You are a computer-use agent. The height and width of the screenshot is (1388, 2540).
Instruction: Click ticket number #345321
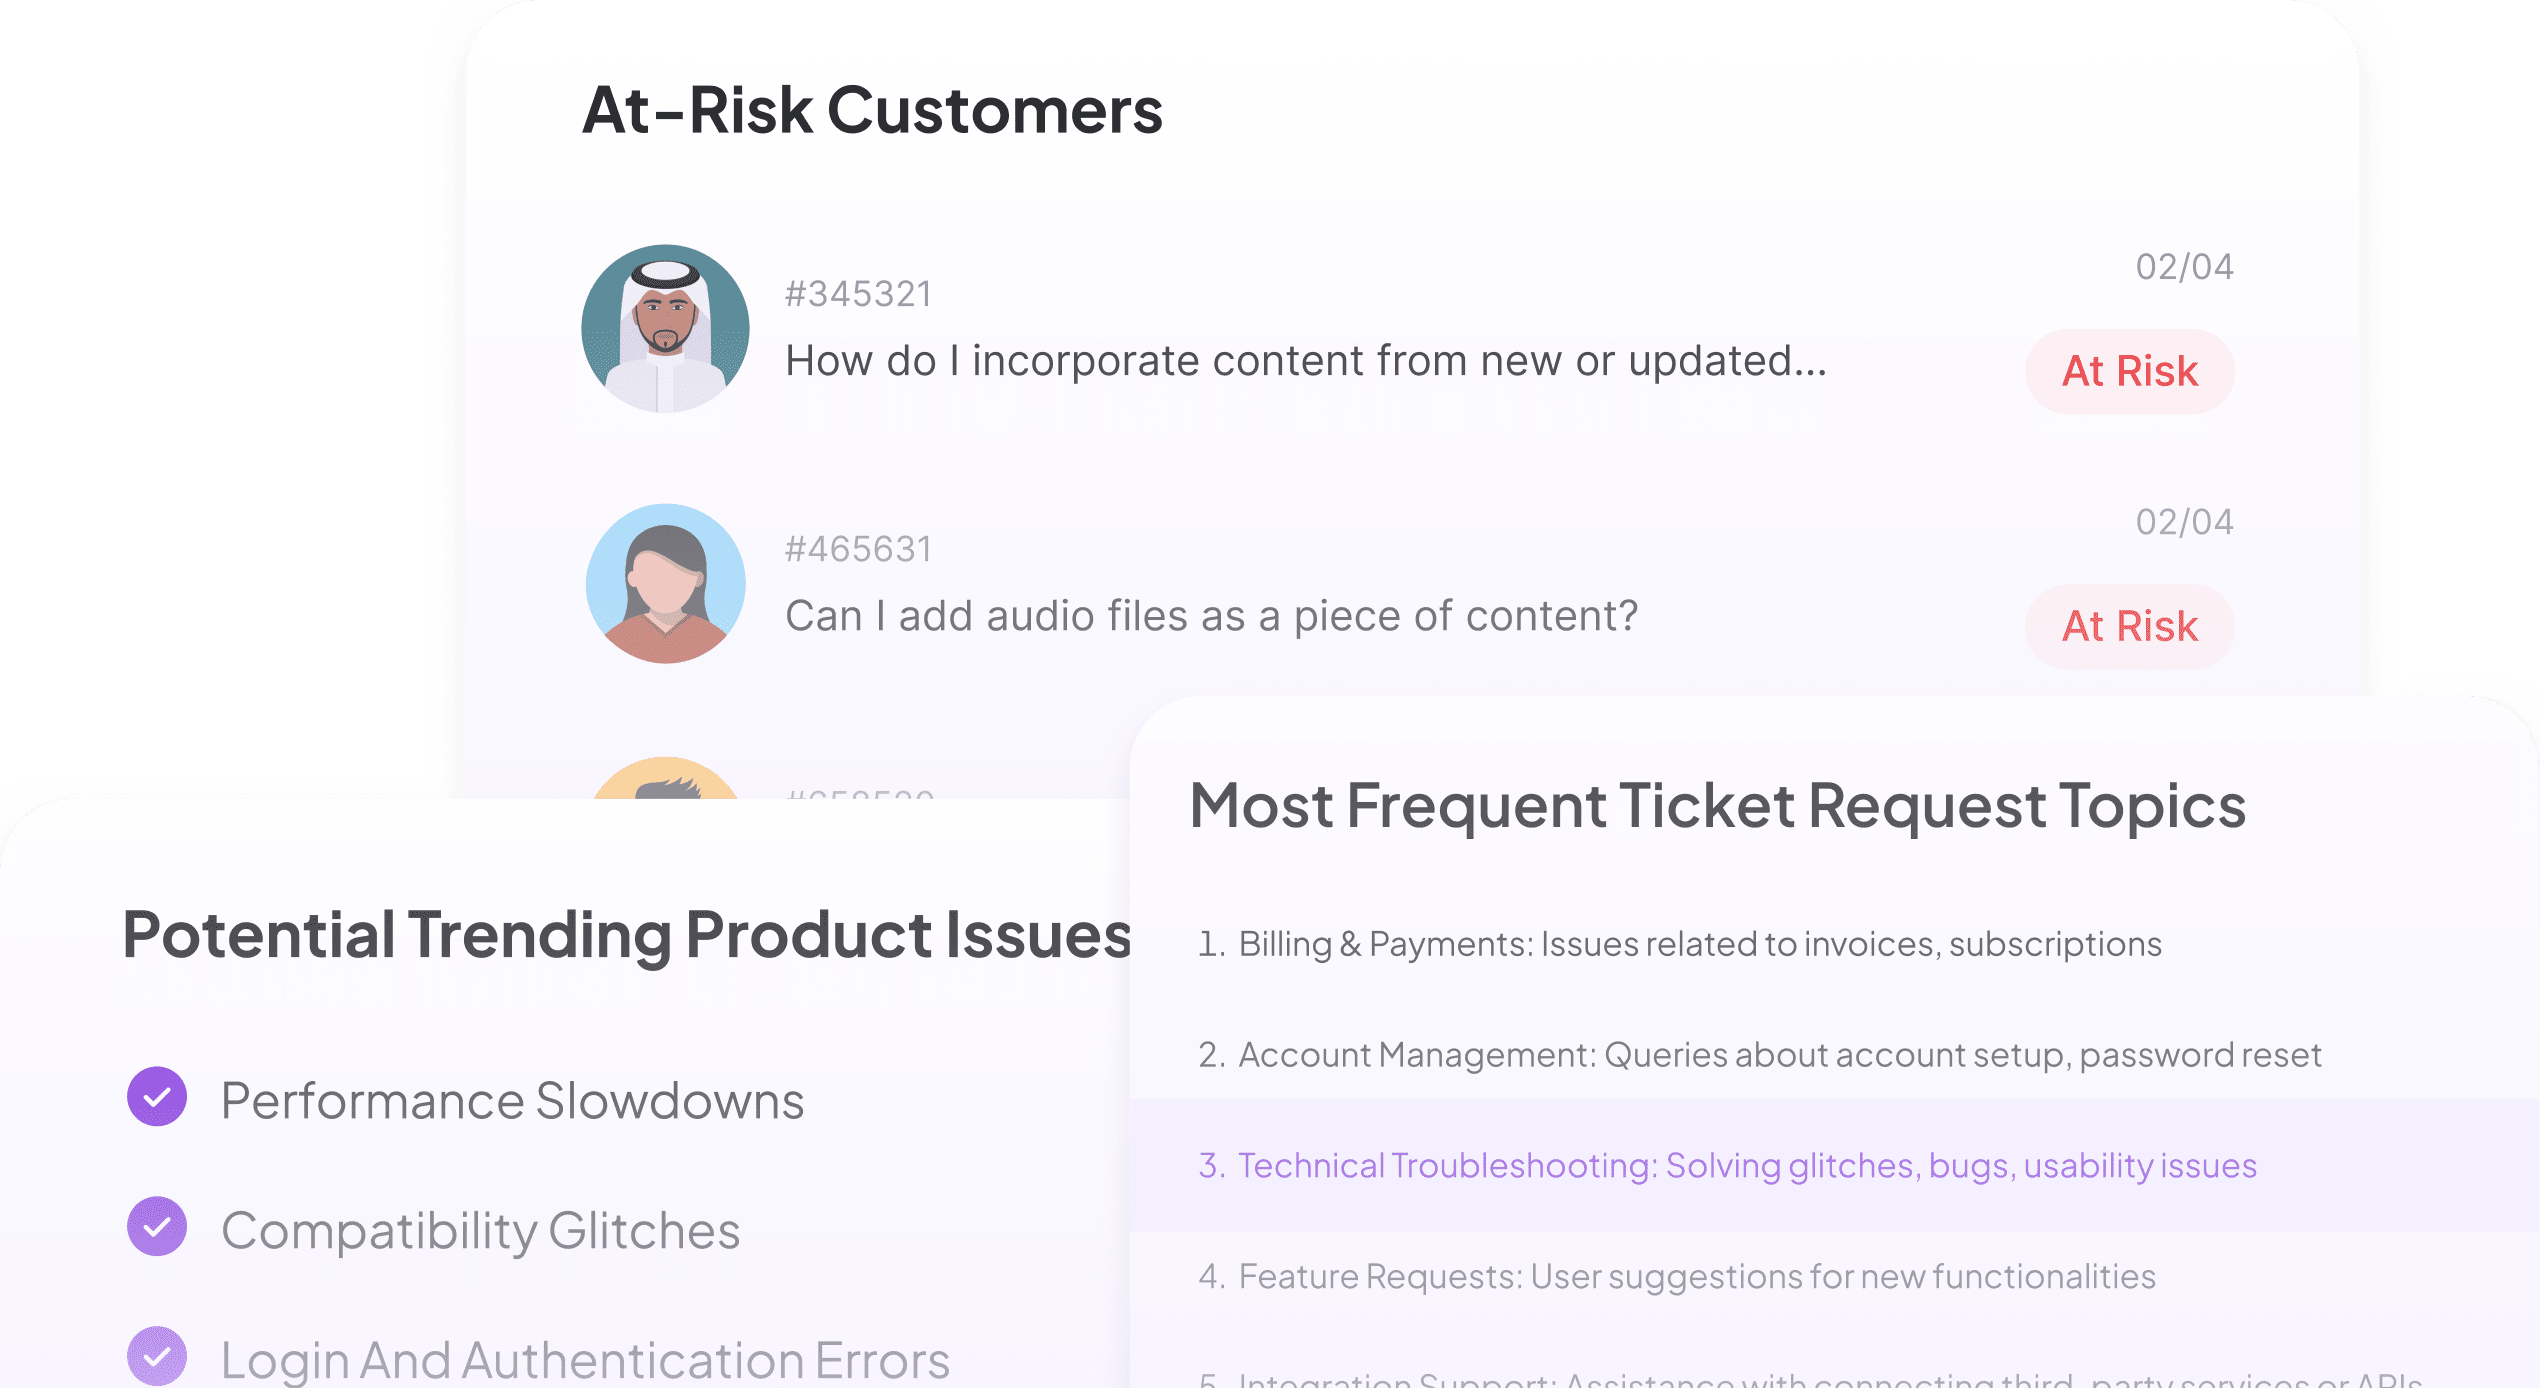click(859, 294)
